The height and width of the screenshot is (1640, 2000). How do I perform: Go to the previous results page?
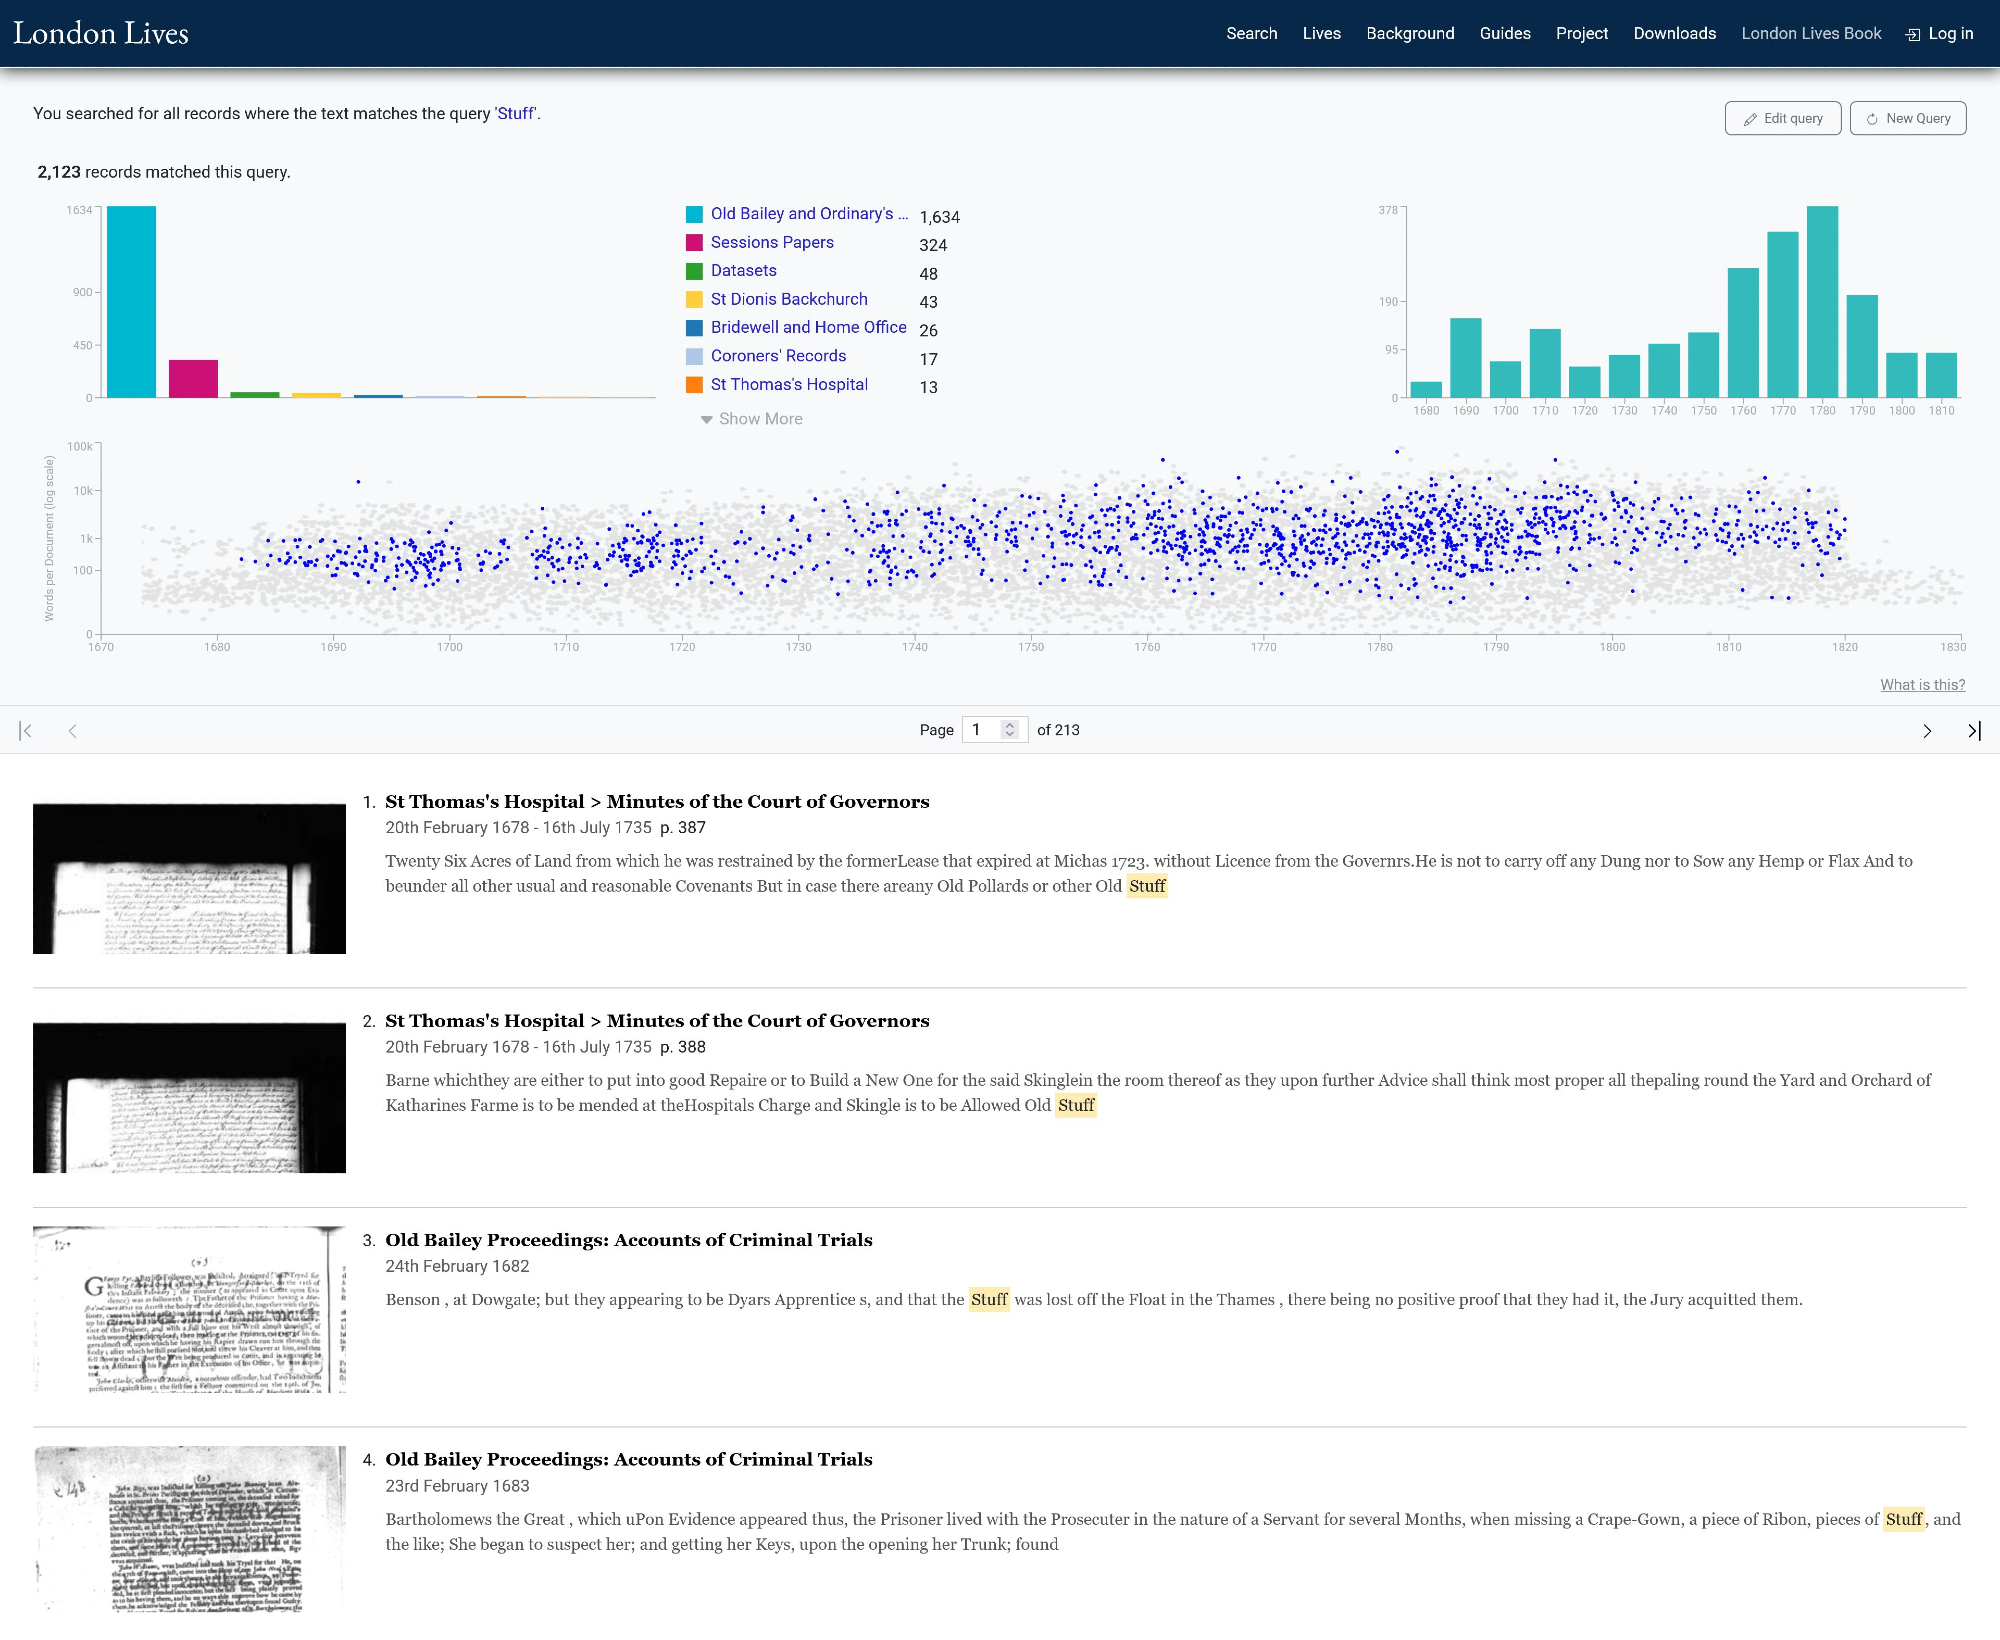[73, 731]
